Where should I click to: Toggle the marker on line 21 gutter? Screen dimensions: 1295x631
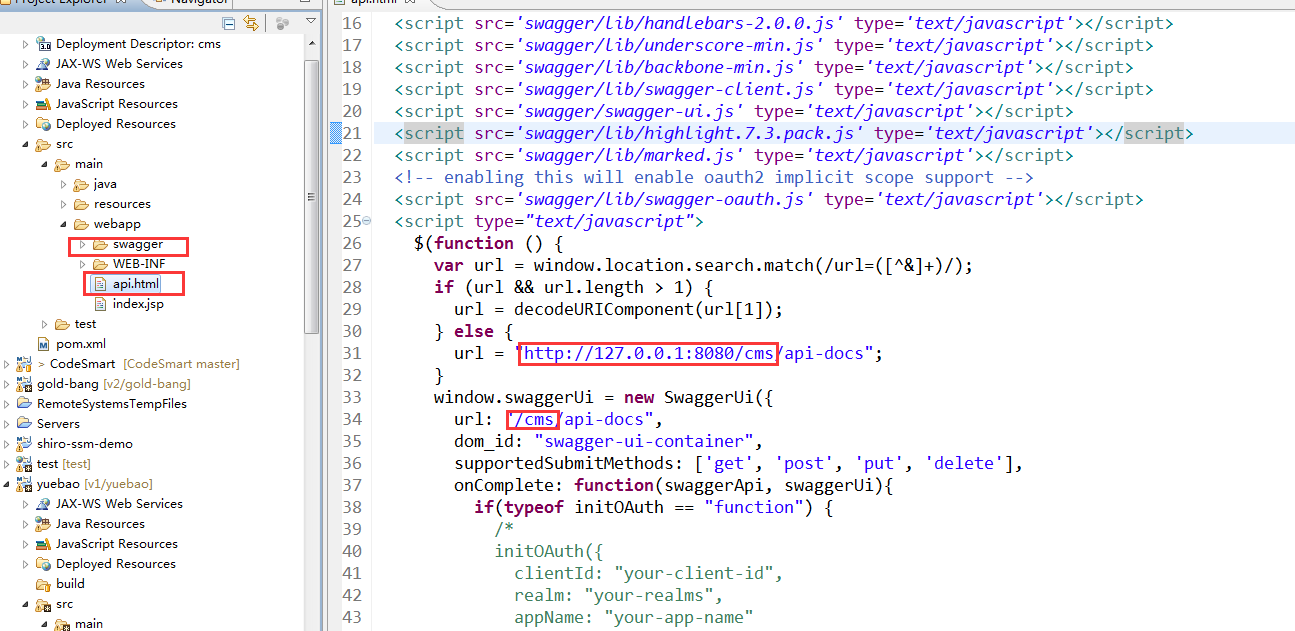pyautogui.click(x=335, y=132)
